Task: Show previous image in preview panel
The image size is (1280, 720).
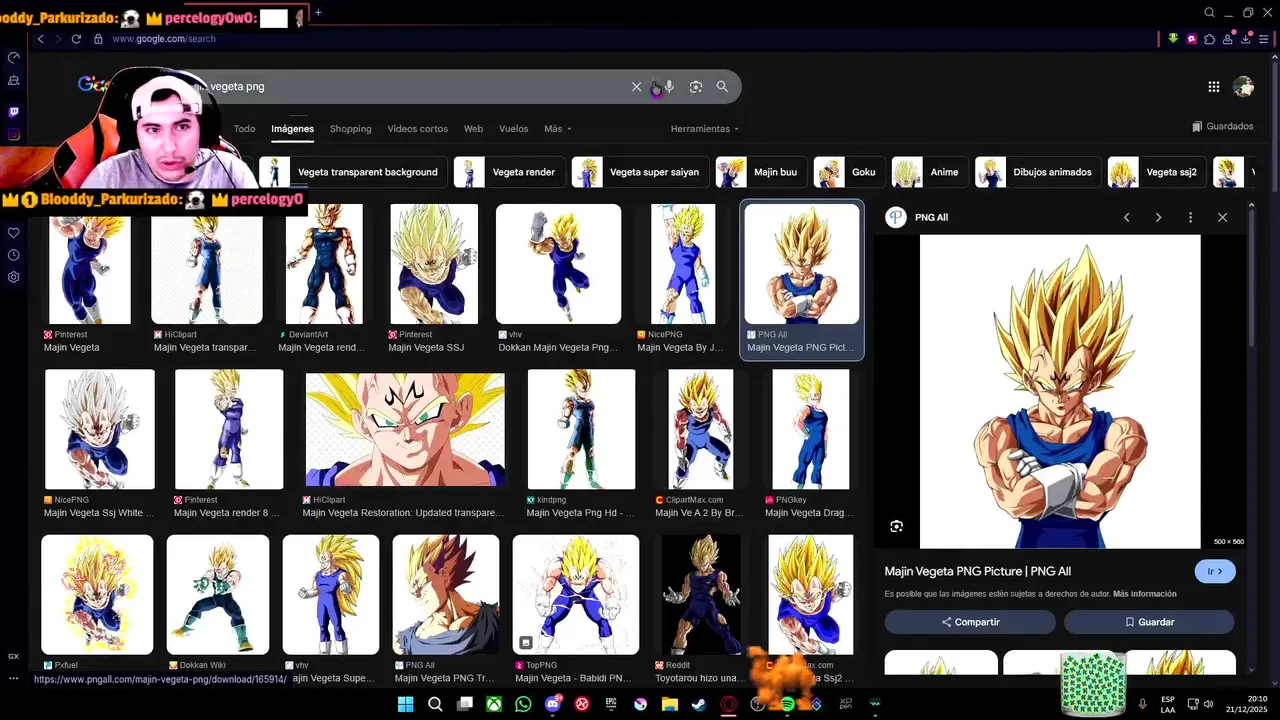Action: pyautogui.click(x=1126, y=217)
